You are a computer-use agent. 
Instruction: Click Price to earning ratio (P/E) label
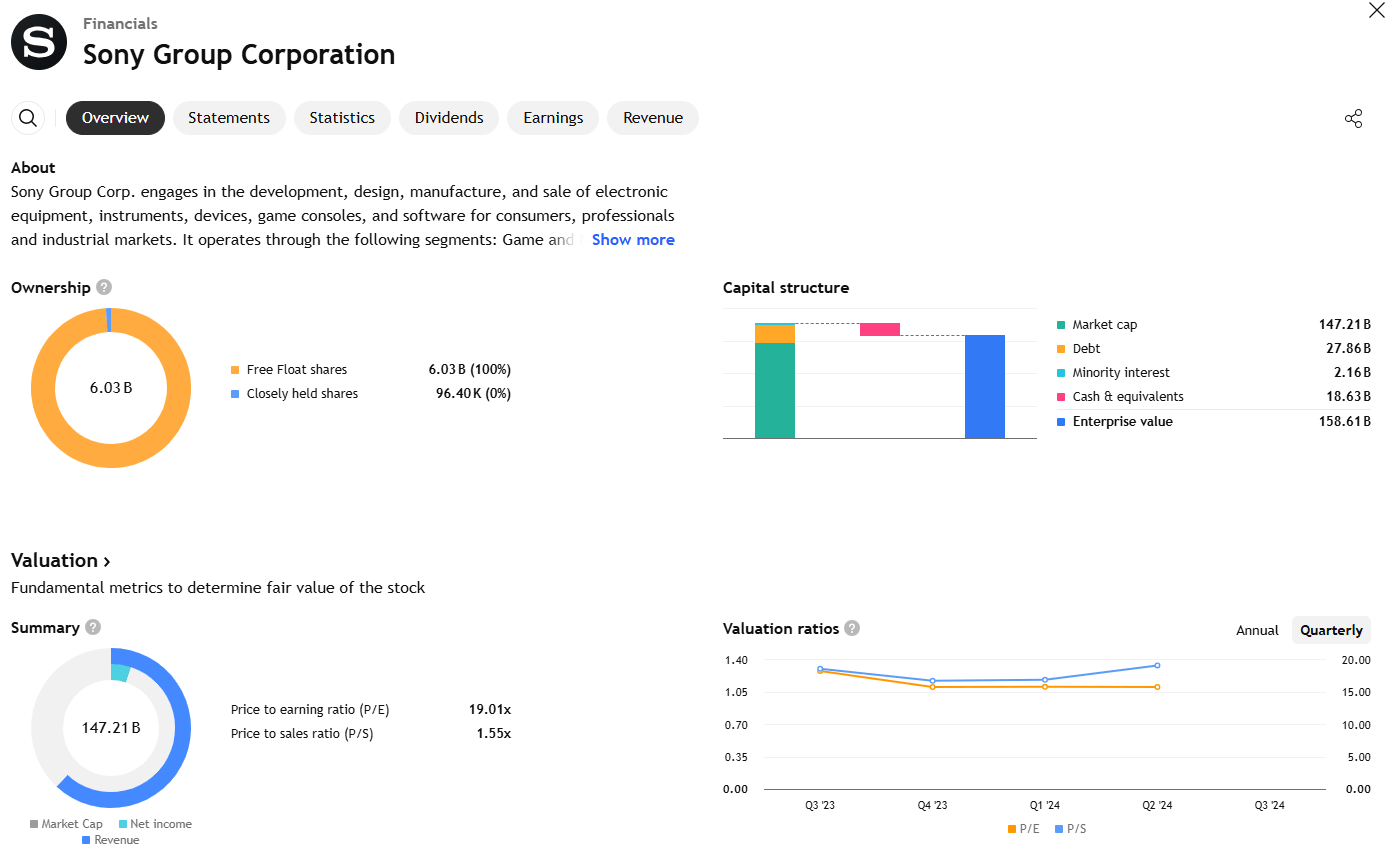tap(310, 710)
